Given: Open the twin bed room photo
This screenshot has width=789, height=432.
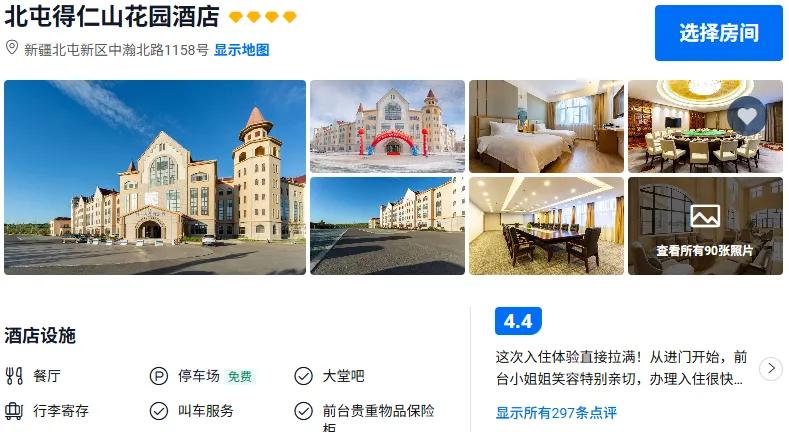Looking at the screenshot, I should pyautogui.click(x=546, y=127).
